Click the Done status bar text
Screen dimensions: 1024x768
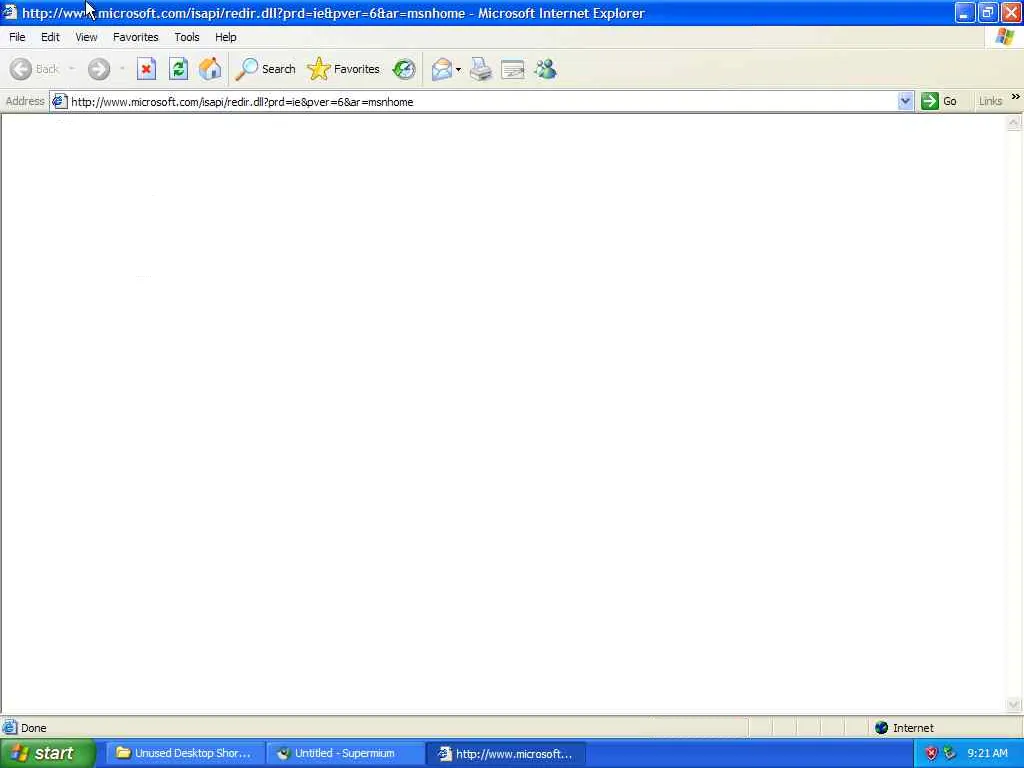point(33,728)
